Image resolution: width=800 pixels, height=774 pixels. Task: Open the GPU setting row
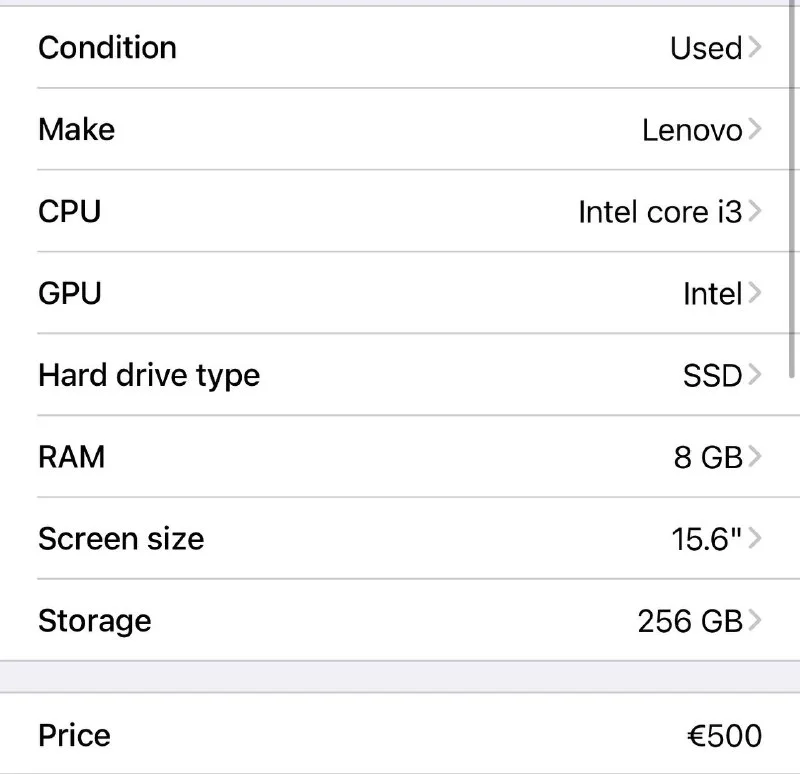(x=70, y=293)
